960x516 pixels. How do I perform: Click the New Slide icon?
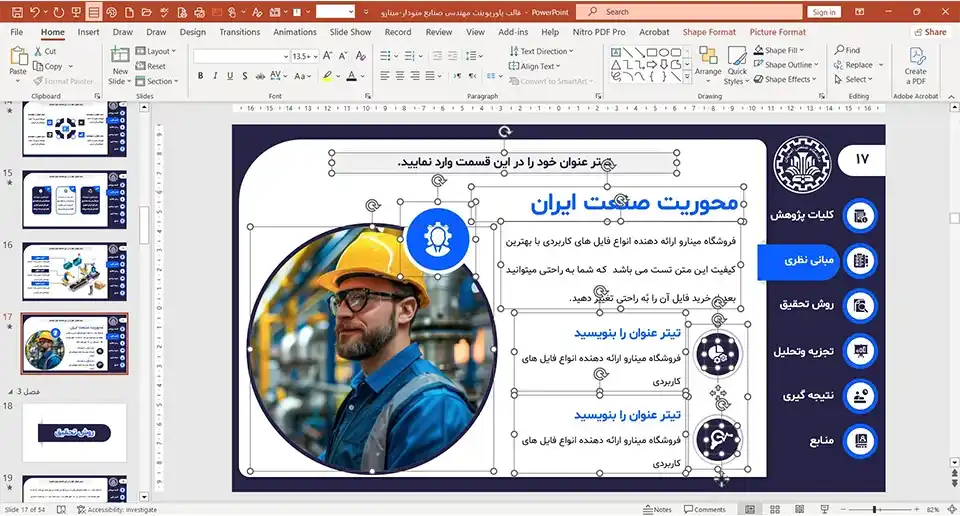point(119,56)
